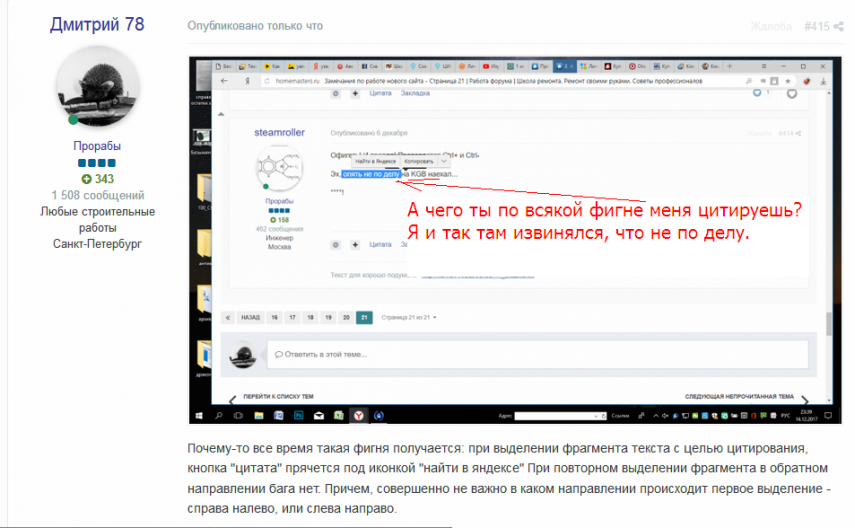In embedded screenshot, open Photoshop taskbar icon

(299, 416)
